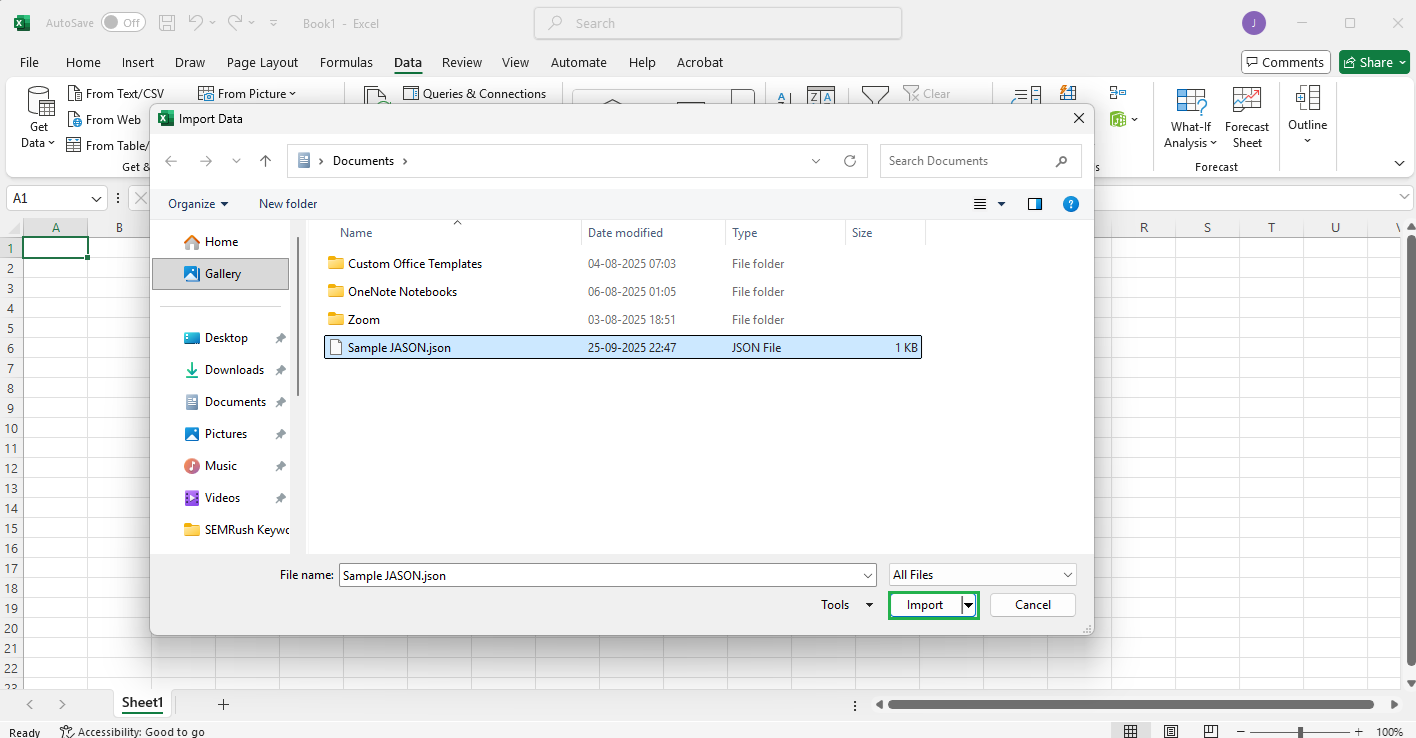This screenshot has width=1416, height=738.
Task: Open Get Data in the ribbon
Action: 38,117
